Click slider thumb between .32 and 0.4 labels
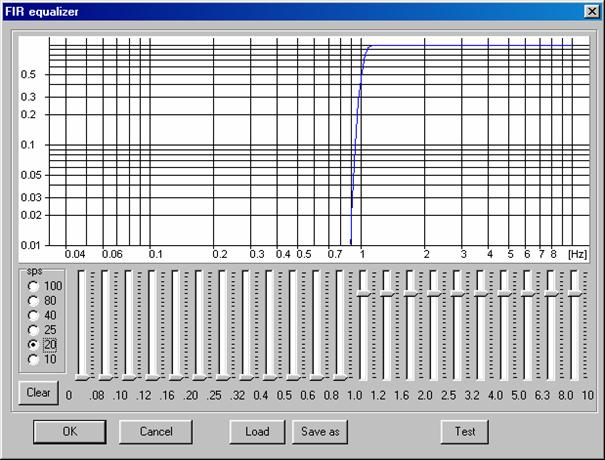 click(246, 377)
